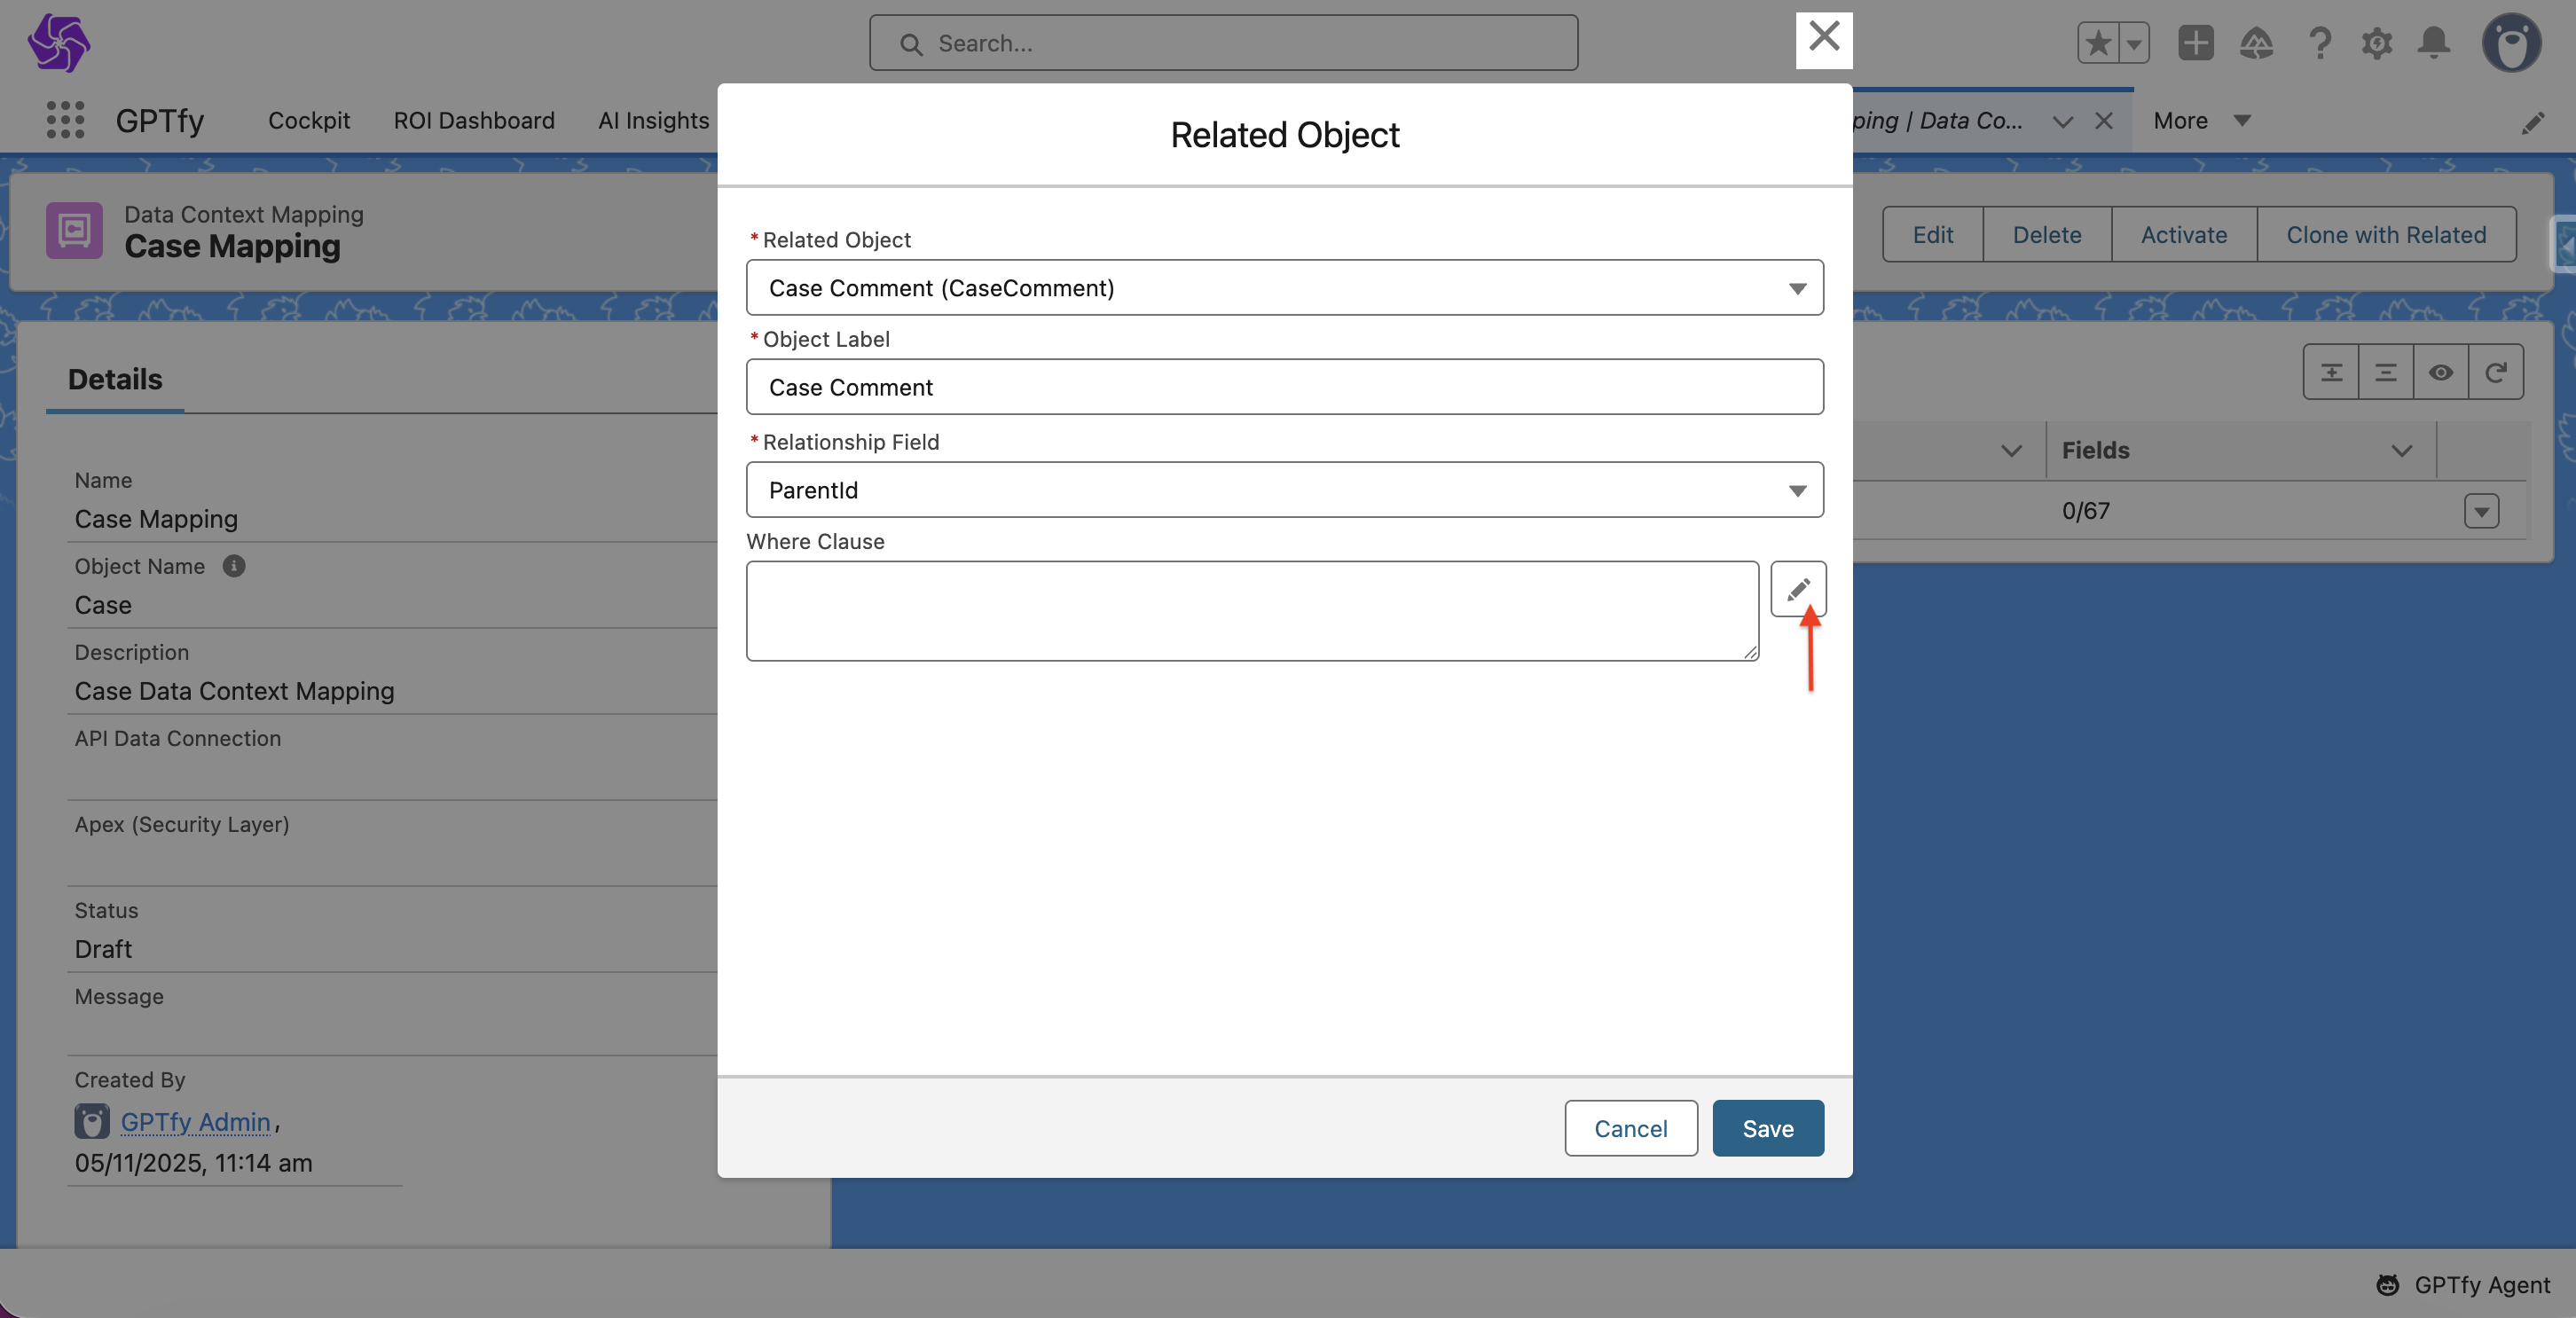Open the Setup gear icon
Image resolution: width=2576 pixels, height=1318 pixels.
tap(2376, 43)
